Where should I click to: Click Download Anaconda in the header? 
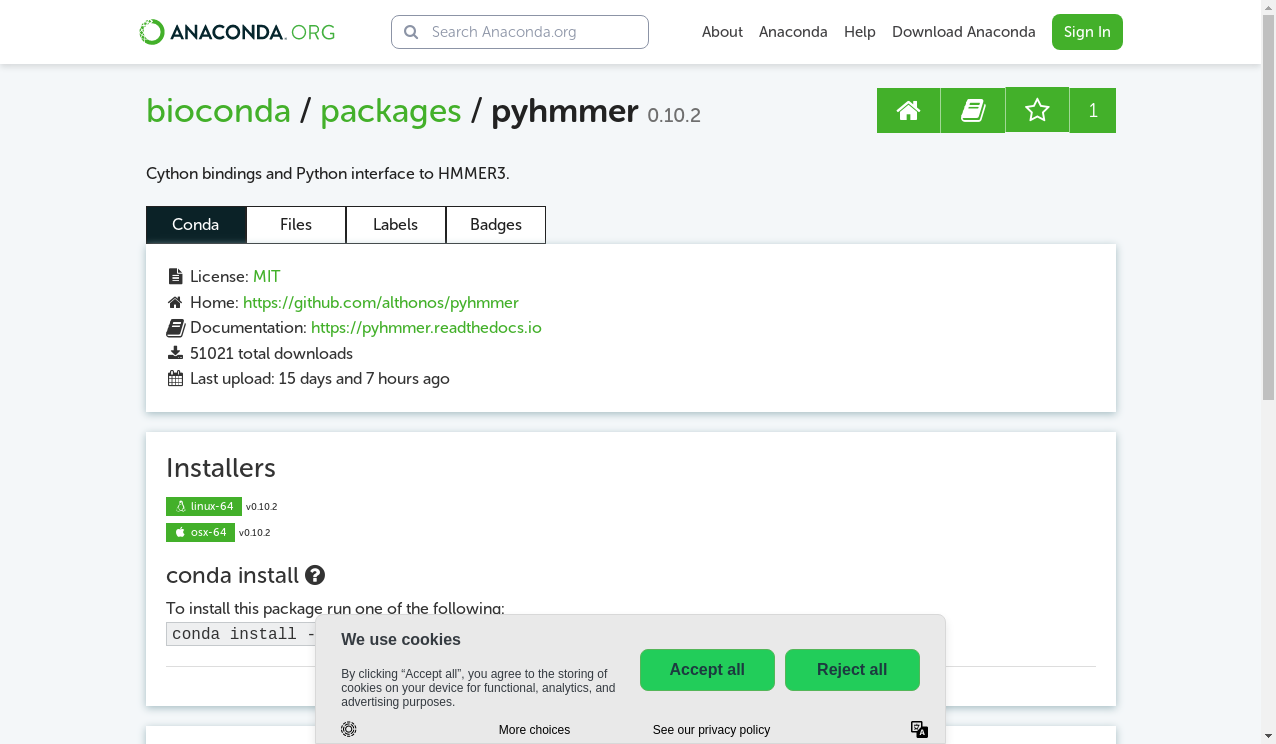pos(964,32)
